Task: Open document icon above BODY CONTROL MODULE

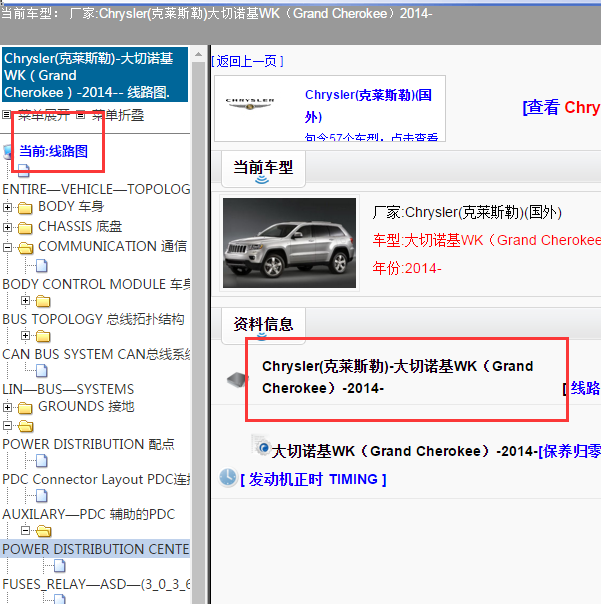Action: (42, 265)
